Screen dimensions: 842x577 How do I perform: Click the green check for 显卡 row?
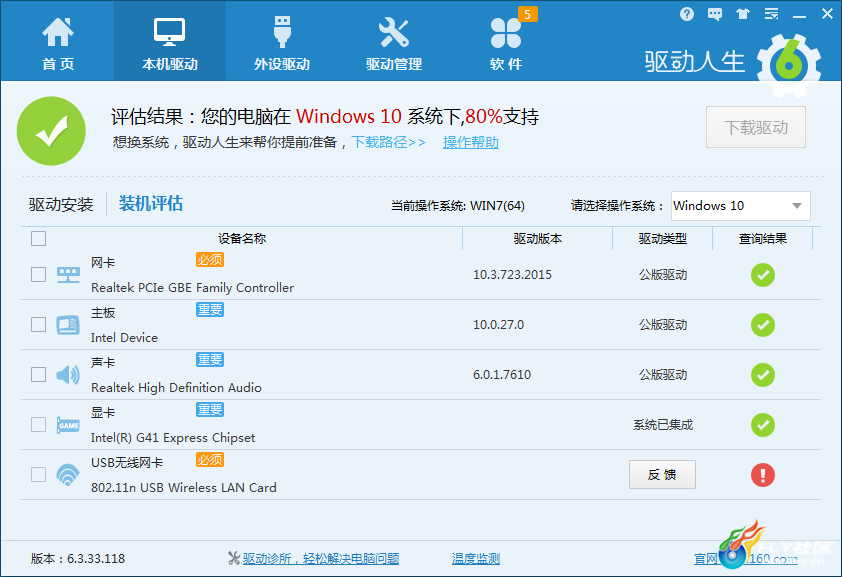[763, 425]
